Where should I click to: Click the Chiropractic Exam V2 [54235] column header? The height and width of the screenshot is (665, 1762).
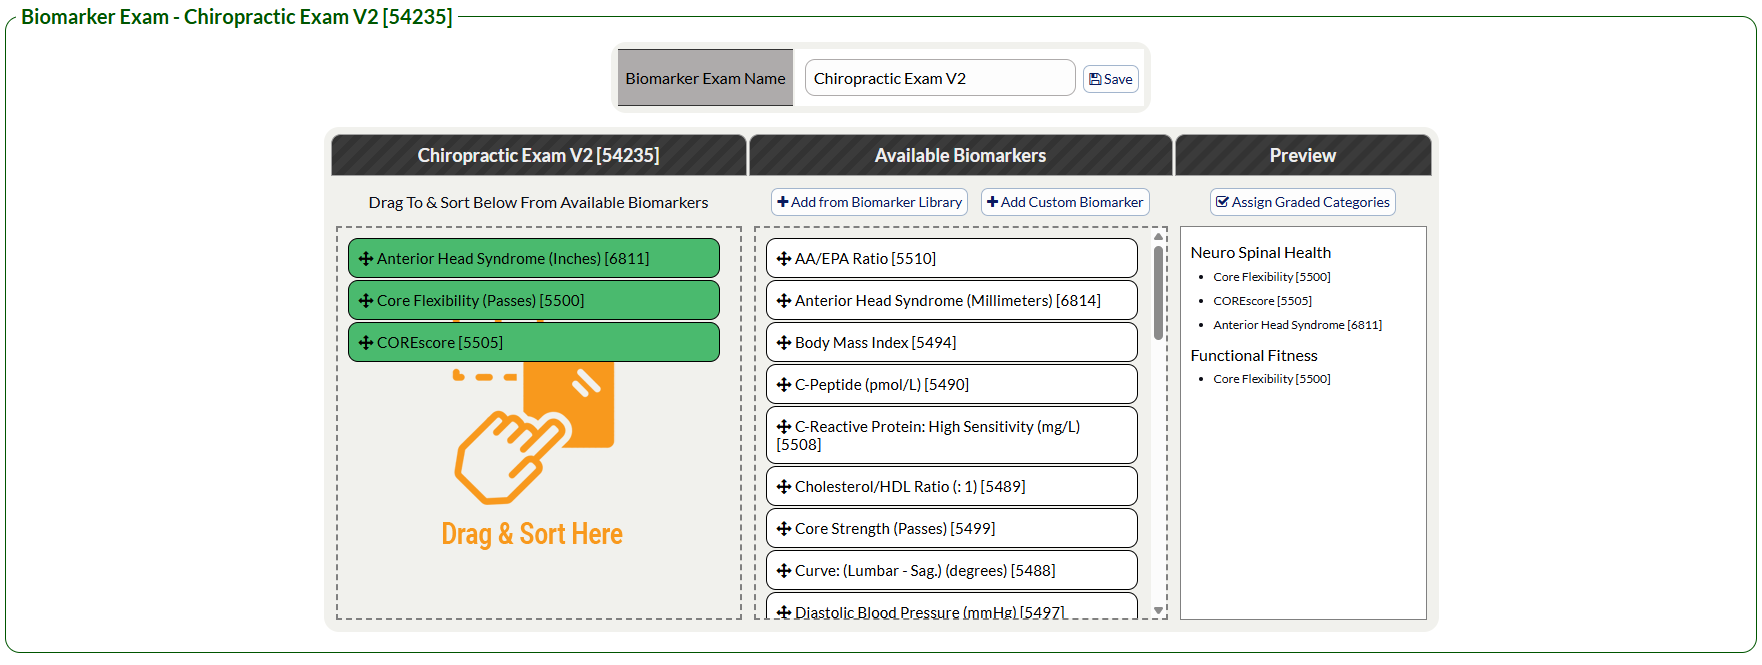(538, 155)
